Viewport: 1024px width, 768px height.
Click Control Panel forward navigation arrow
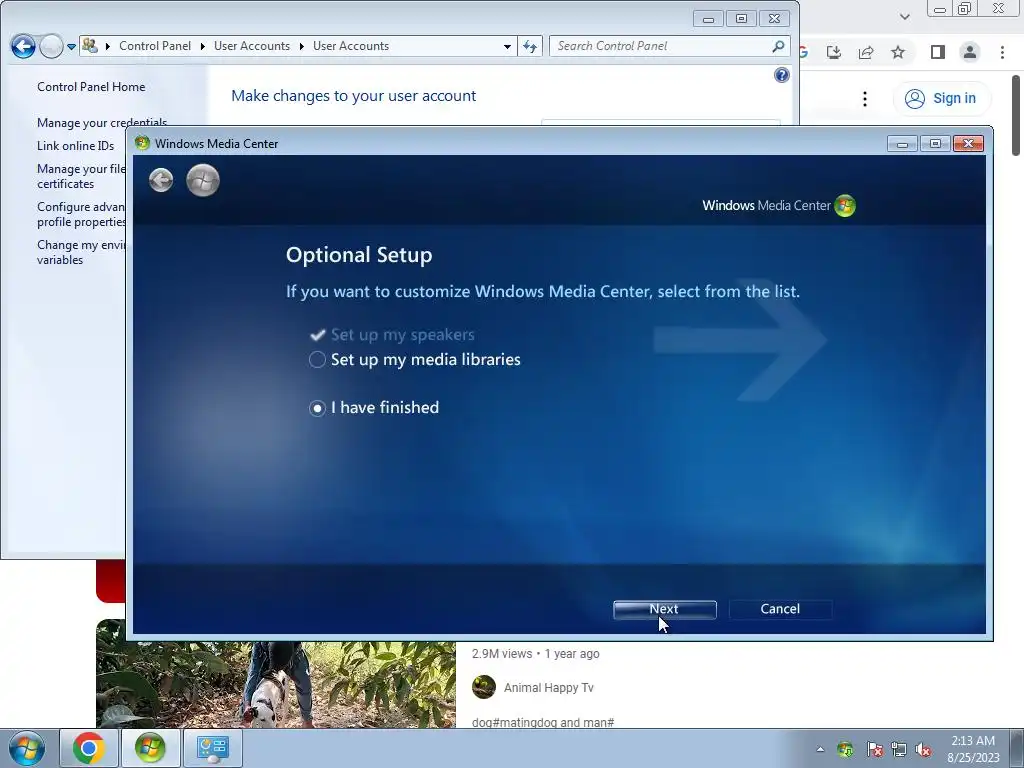[51, 46]
